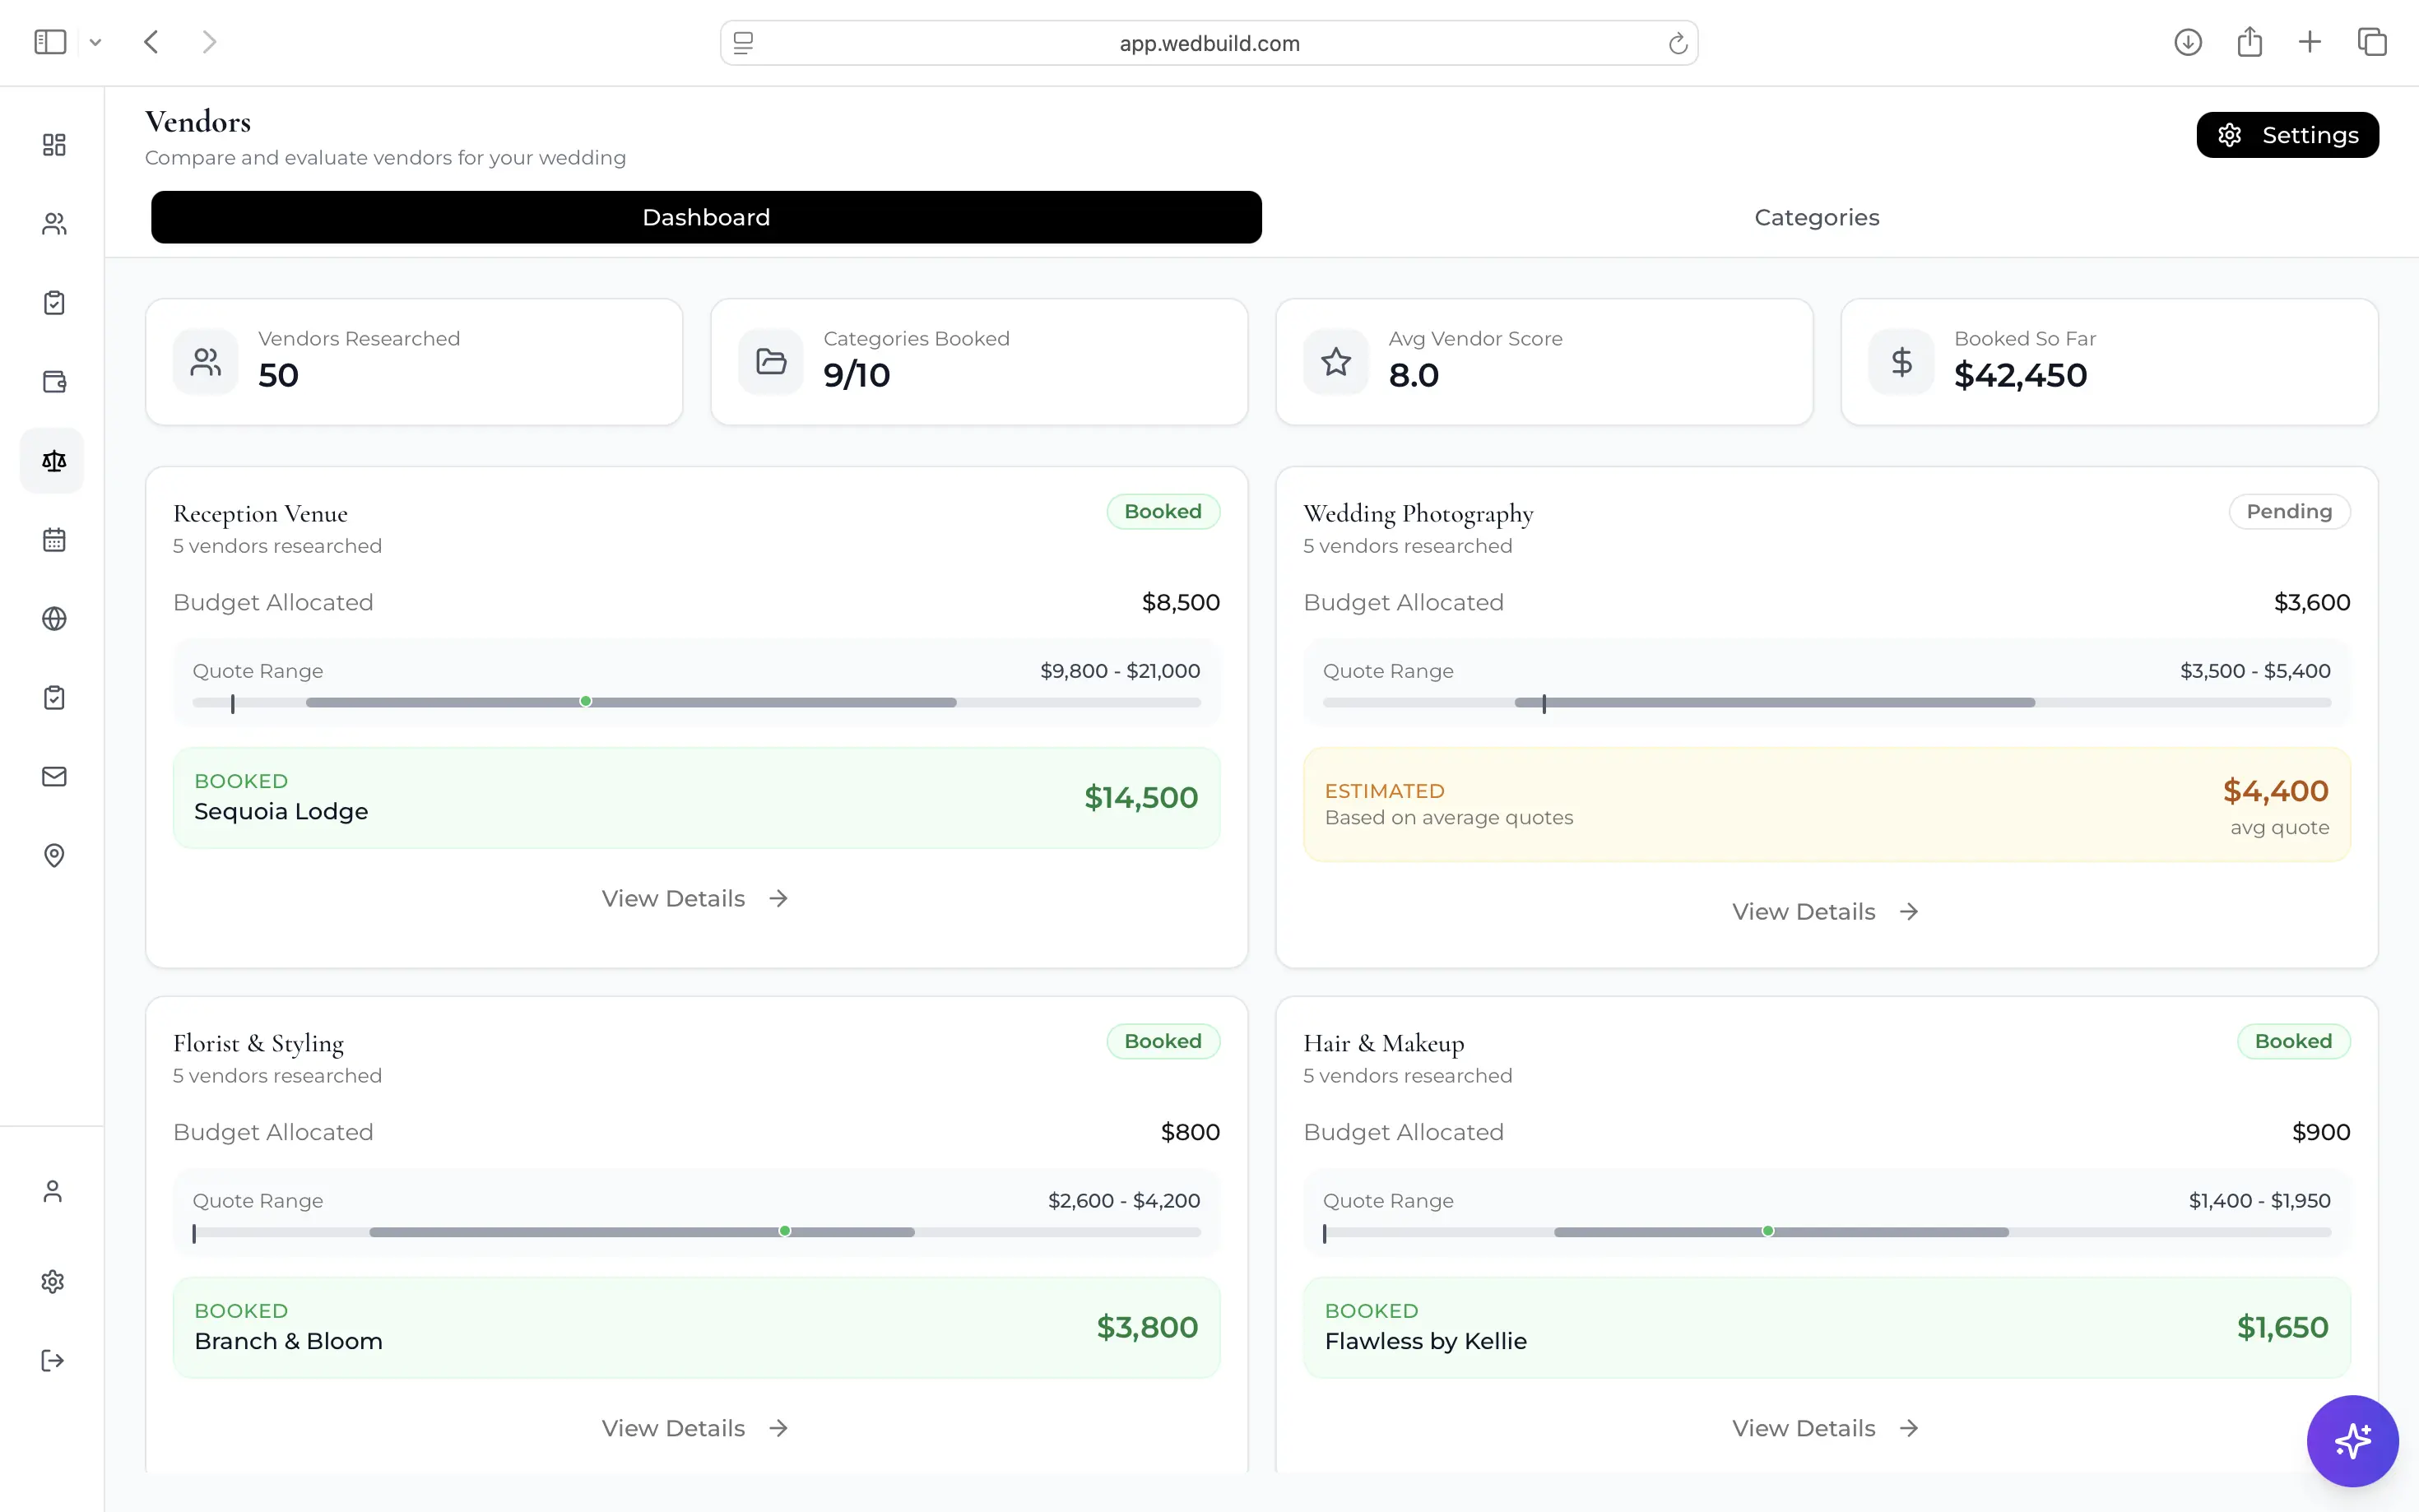
Task: Click the $3,600 budget allocated value
Action: tap(2311, 602)
